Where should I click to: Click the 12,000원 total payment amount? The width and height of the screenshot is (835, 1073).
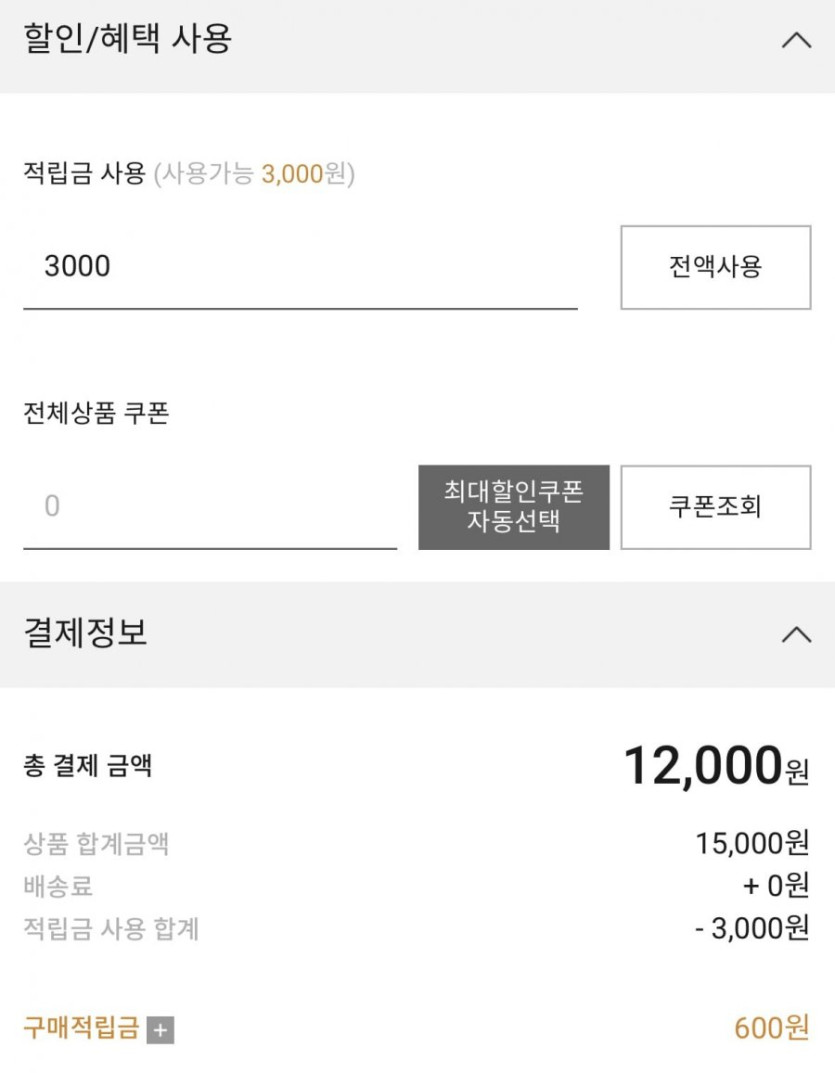coord(715,767)
